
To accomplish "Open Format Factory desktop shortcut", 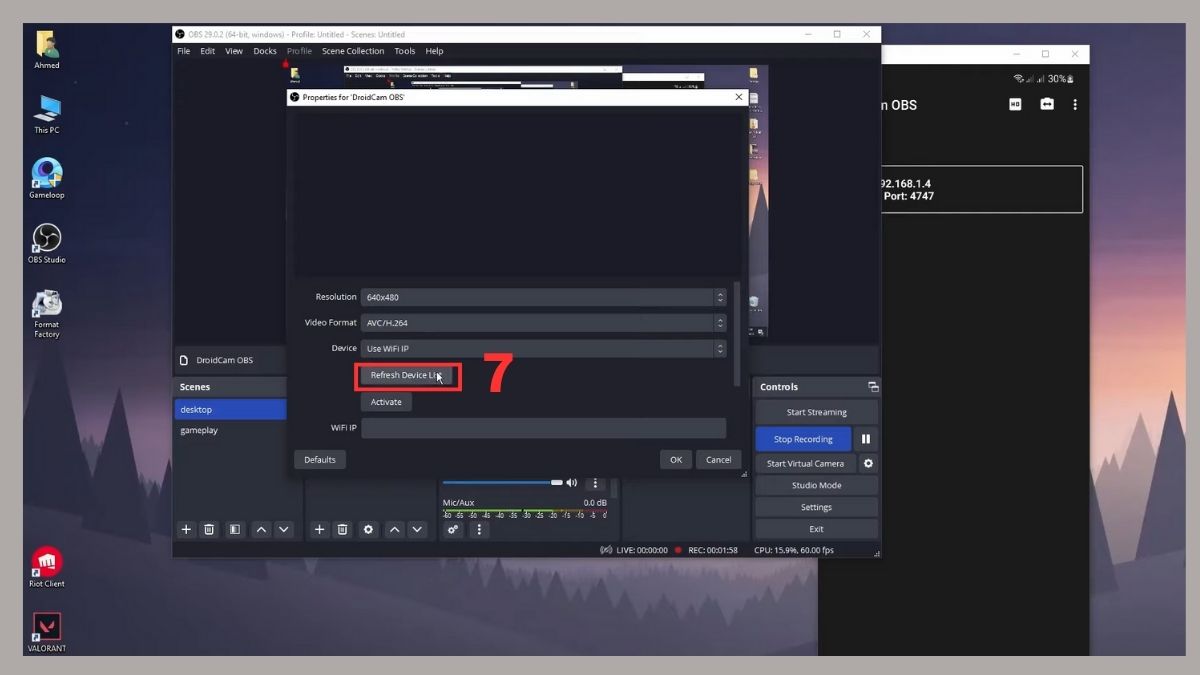I will pyautogui.click(x=47, y=313).
